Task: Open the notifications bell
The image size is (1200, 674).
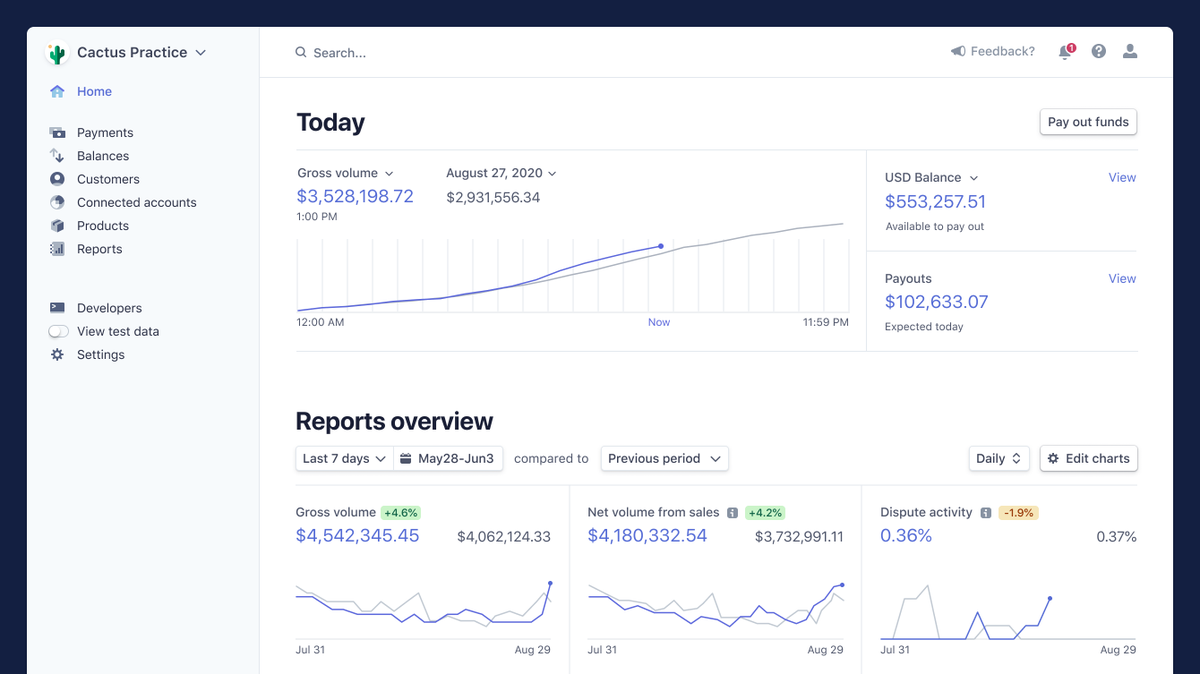Action: tap(1064, 51)
